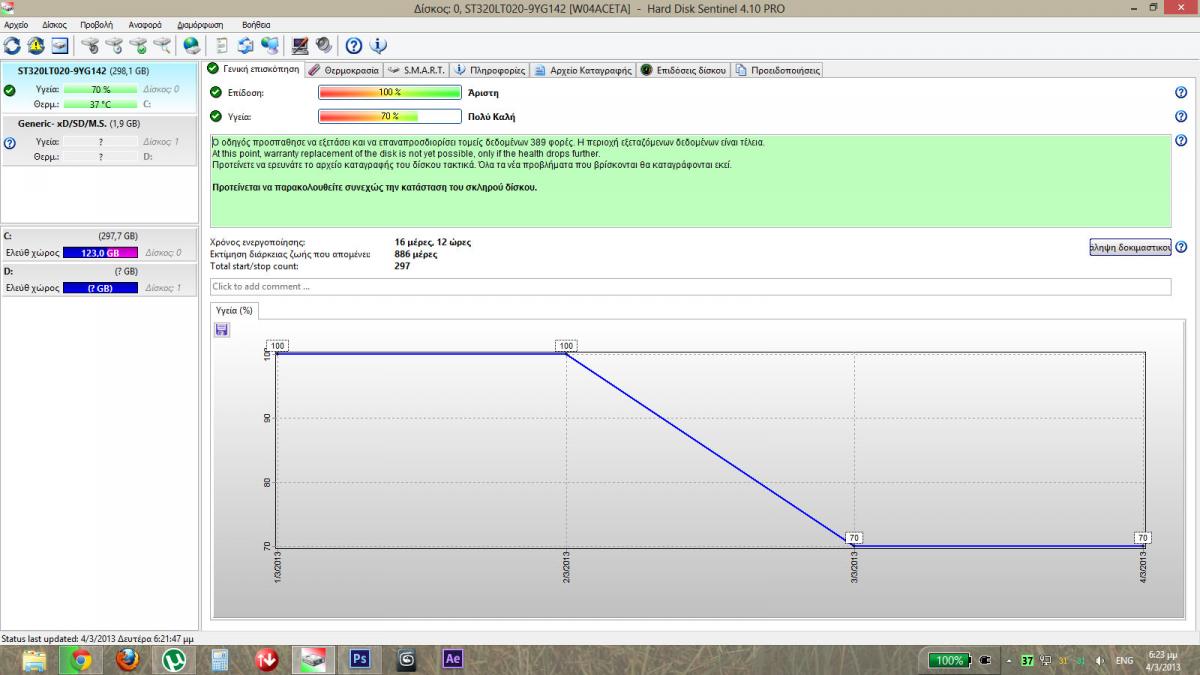Open the Διαμόρφωση menu

pyautogui.click(x=198, y=23)
